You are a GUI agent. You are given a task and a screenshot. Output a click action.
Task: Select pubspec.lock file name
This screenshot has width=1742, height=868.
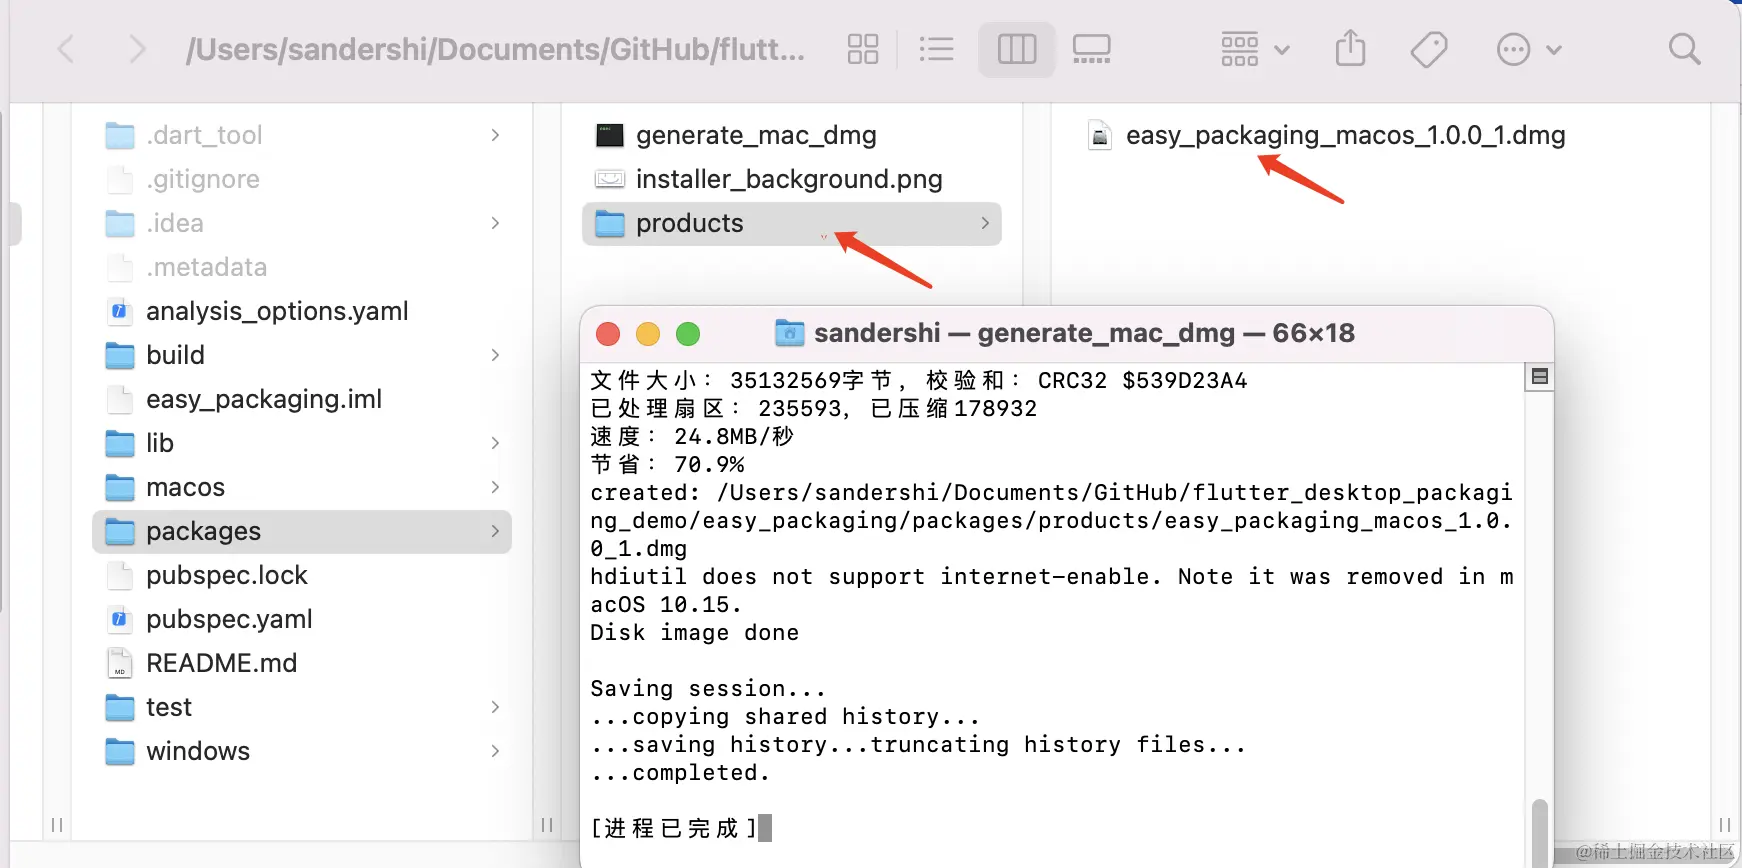coord(227,575)
